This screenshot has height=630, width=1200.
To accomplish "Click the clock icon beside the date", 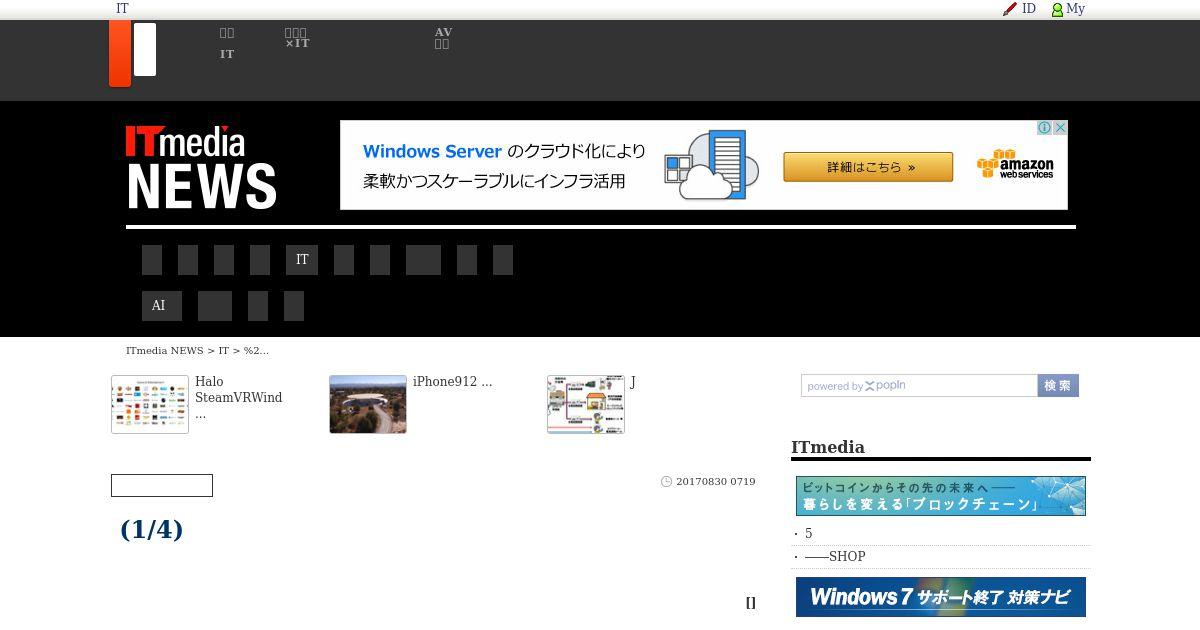I will (667, 482).
